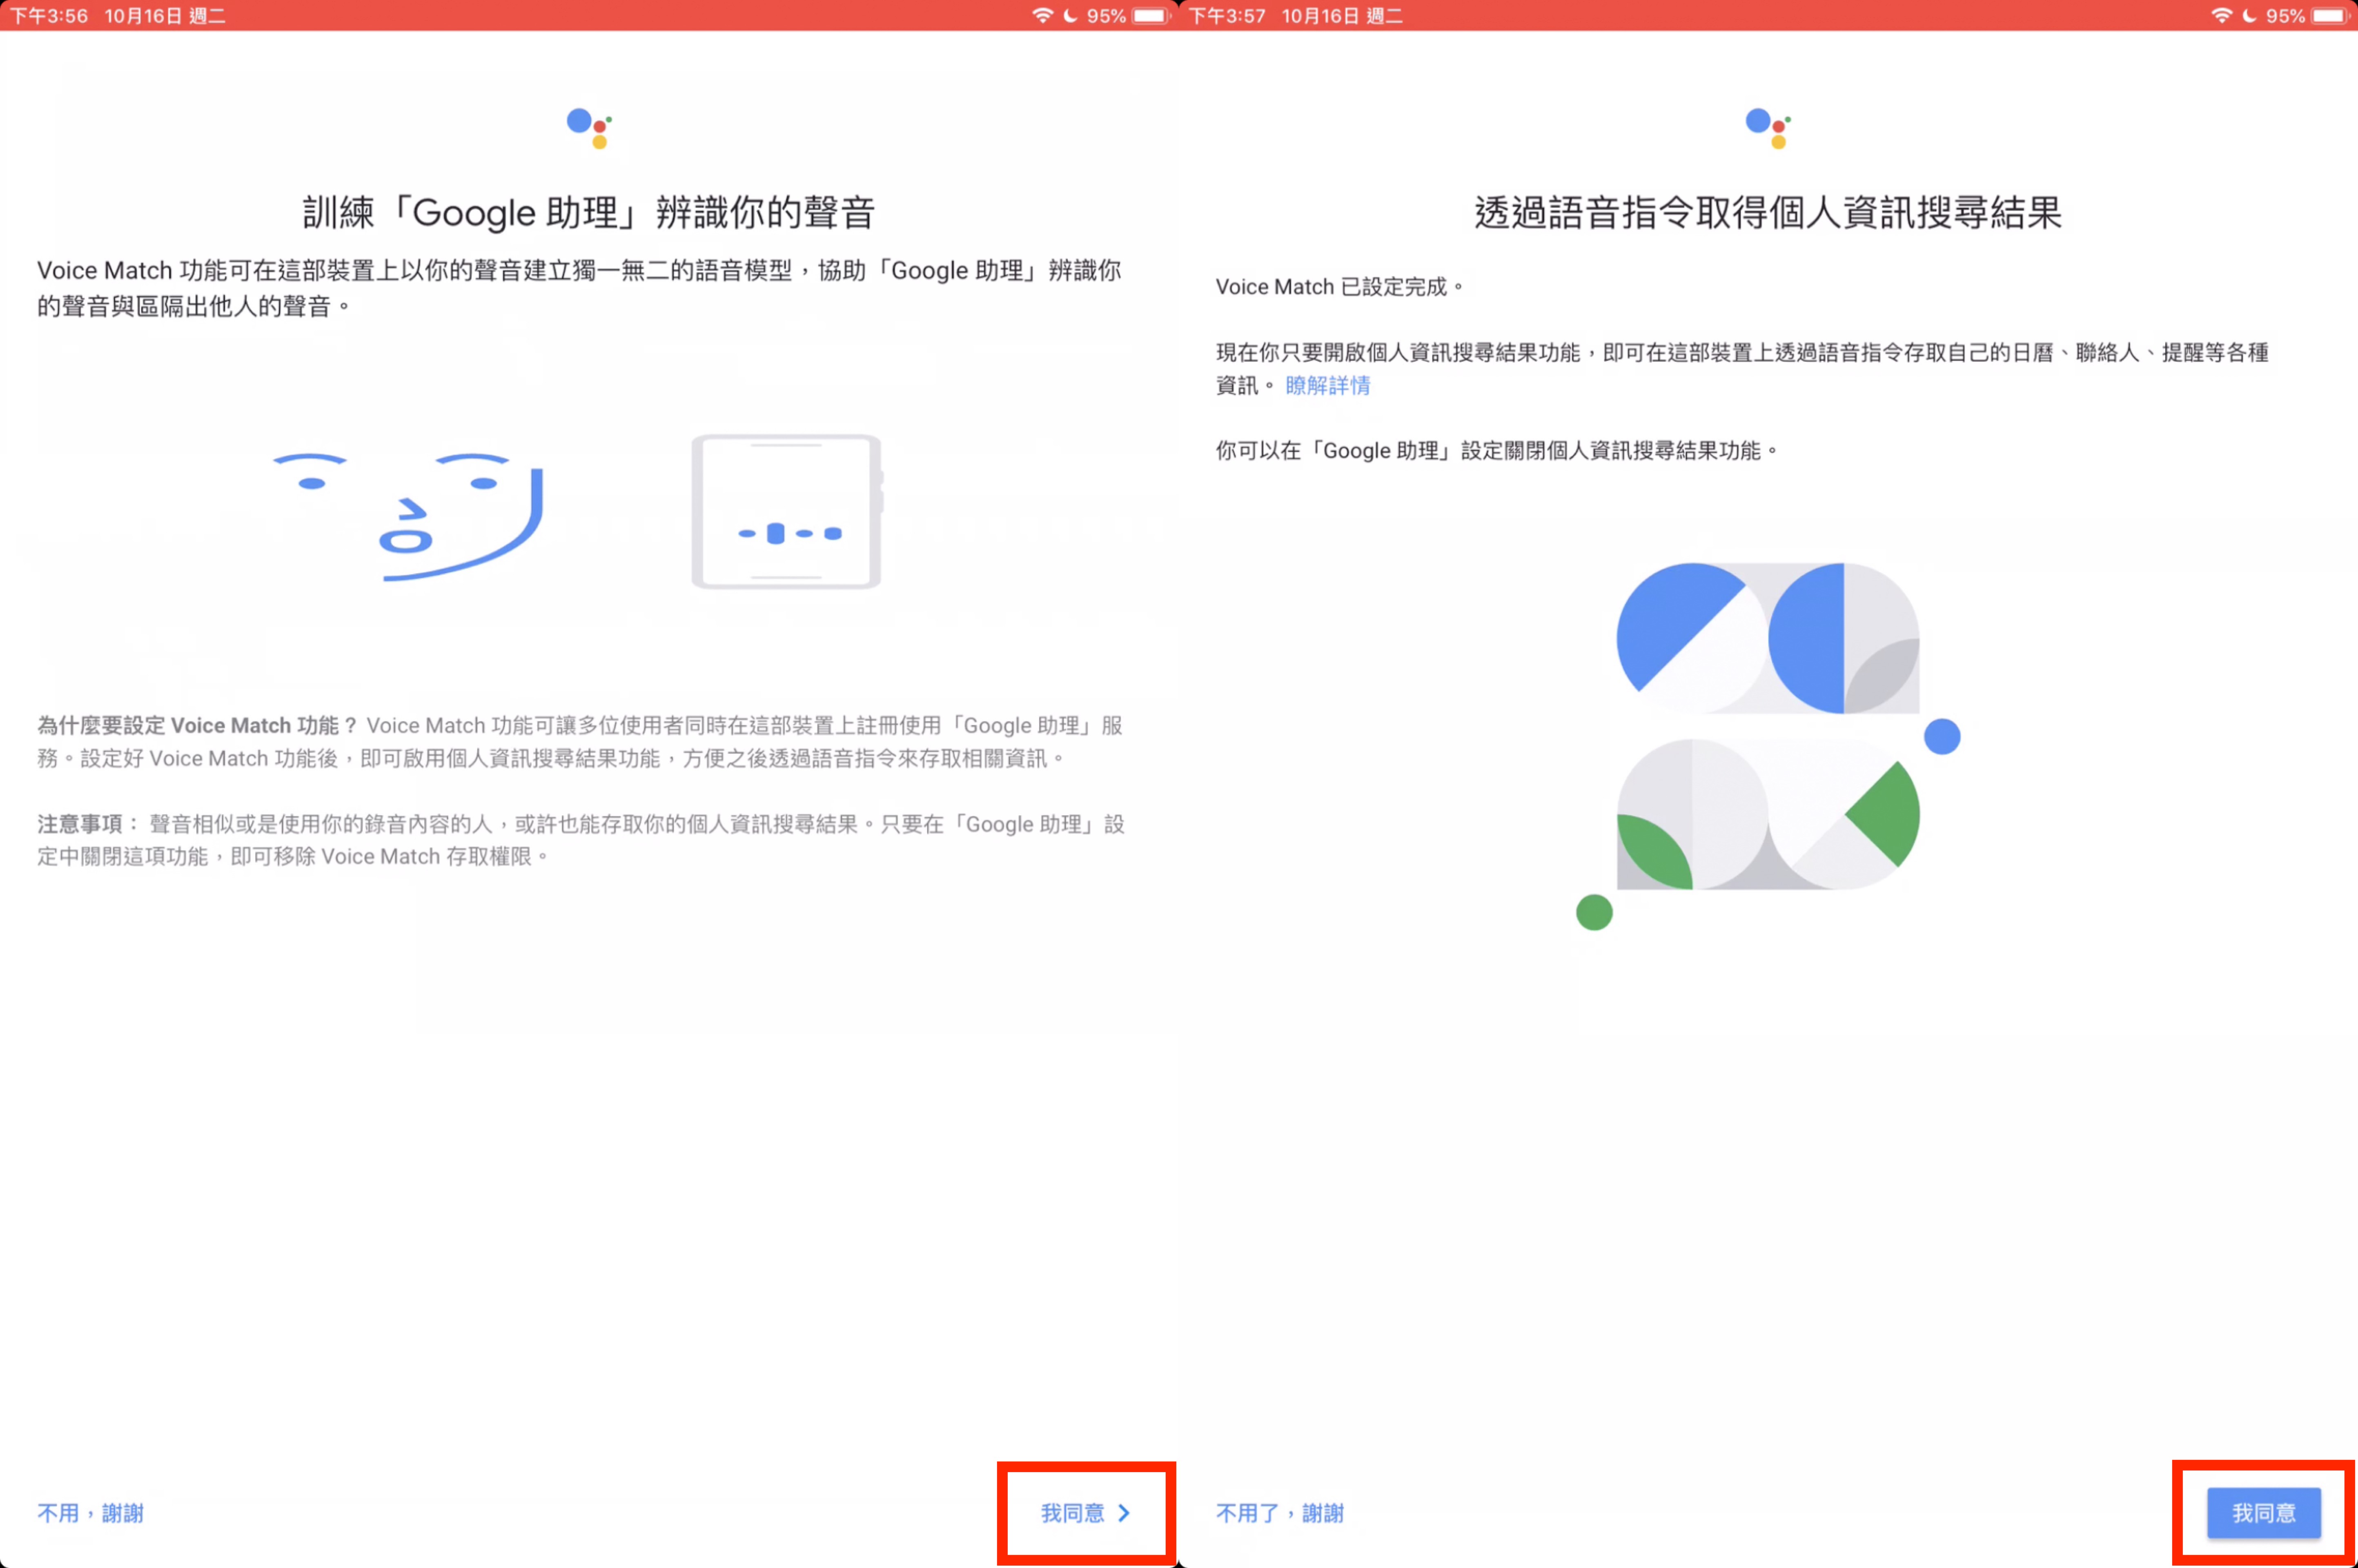Tap the time 下午3:57 in status bar

[1227, 15]
